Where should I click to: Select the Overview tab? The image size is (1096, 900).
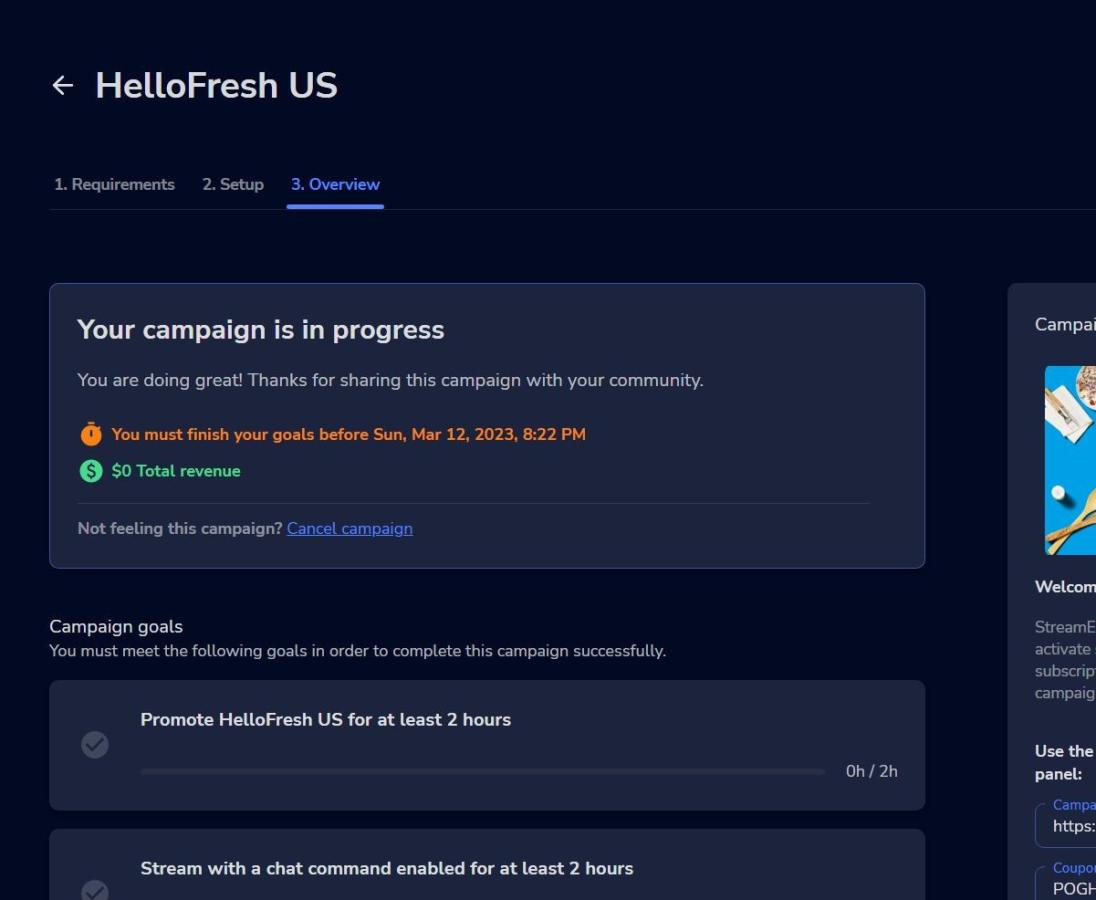(335, 184)
